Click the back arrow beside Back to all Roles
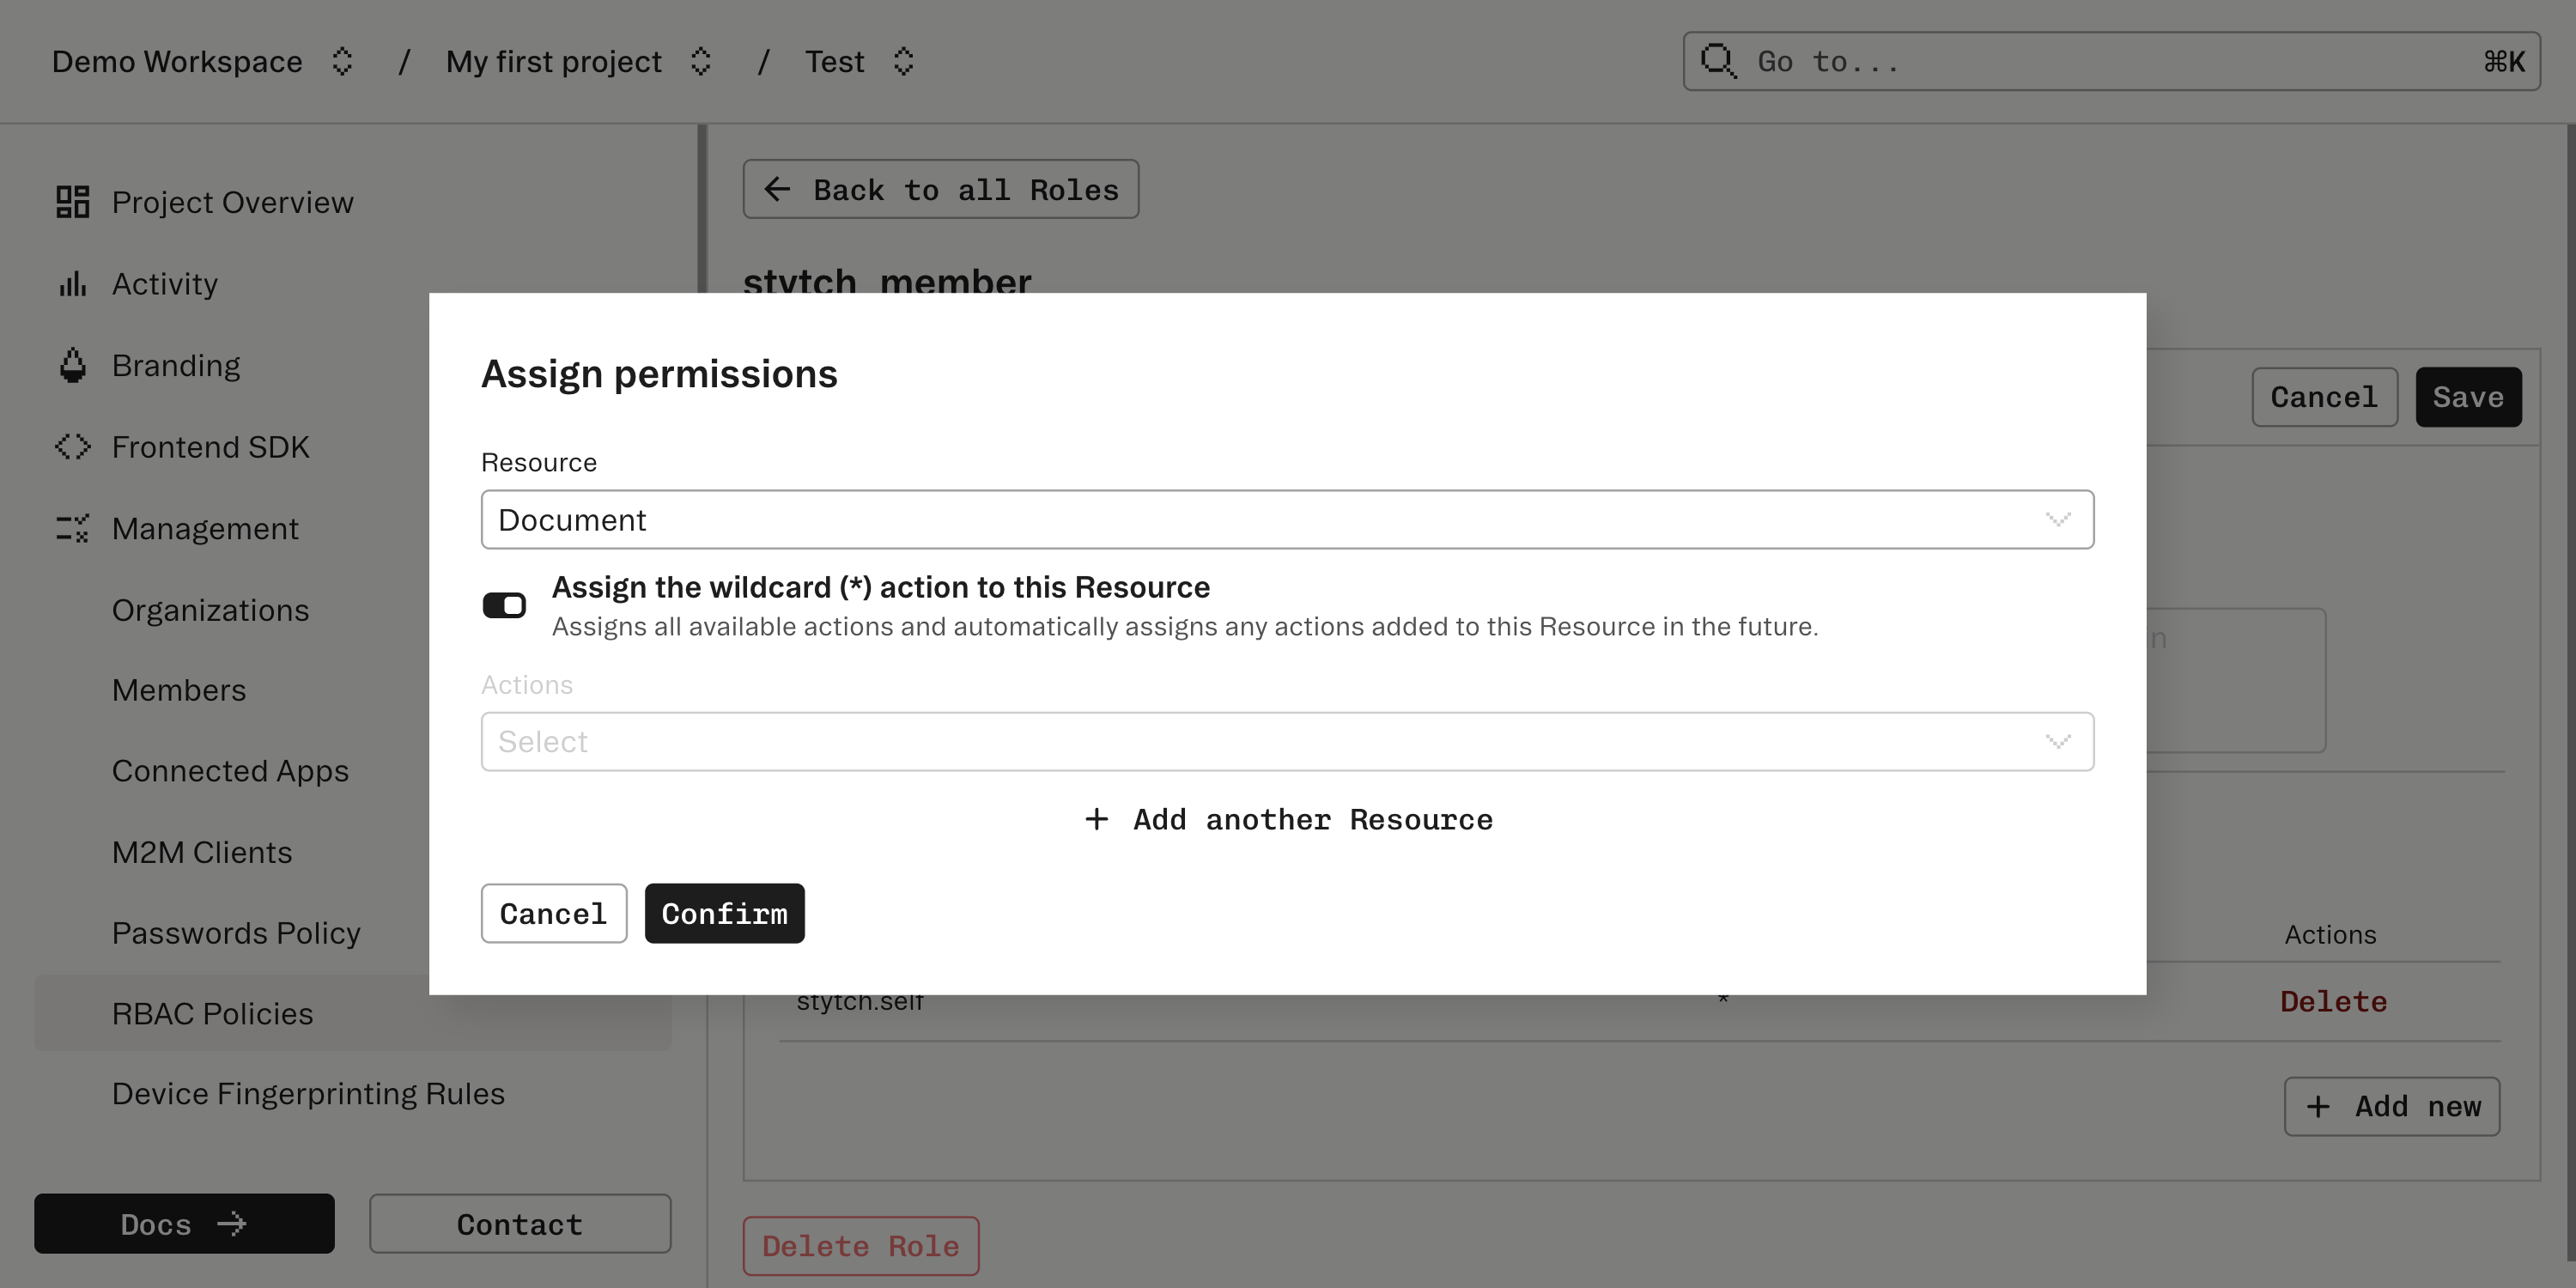 tap(779, 189)
